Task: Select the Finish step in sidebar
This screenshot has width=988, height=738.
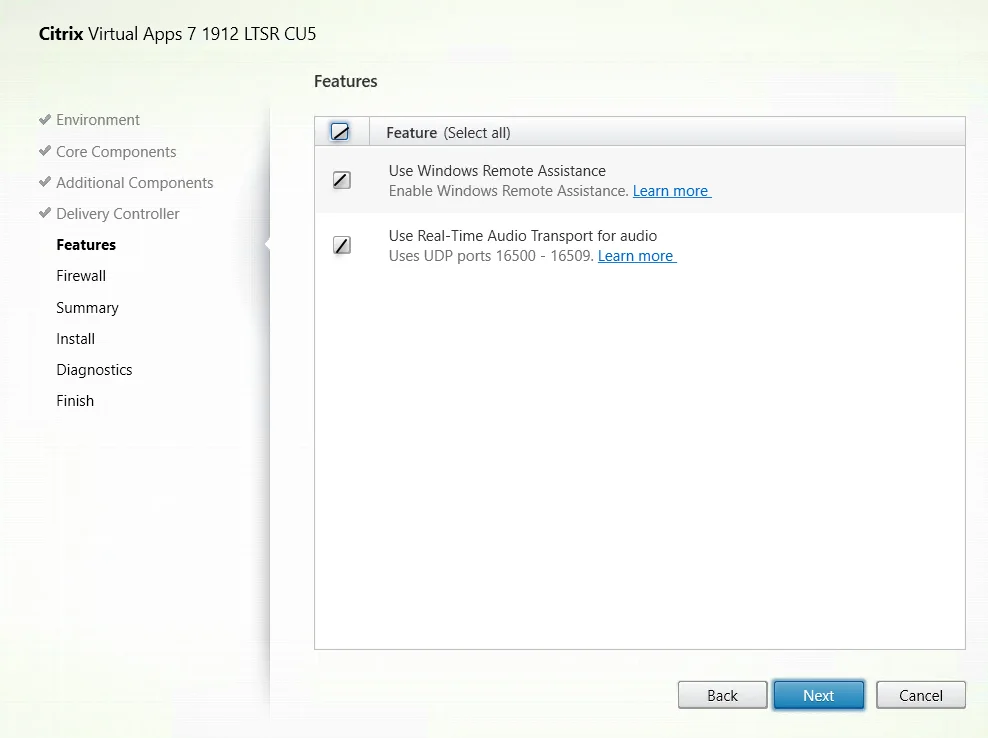Action: (75, 400)
